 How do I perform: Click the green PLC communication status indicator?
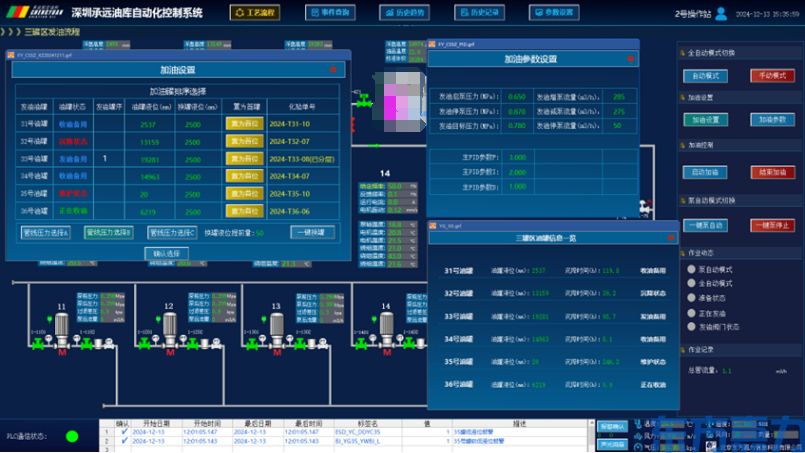[x=72, y=436]
